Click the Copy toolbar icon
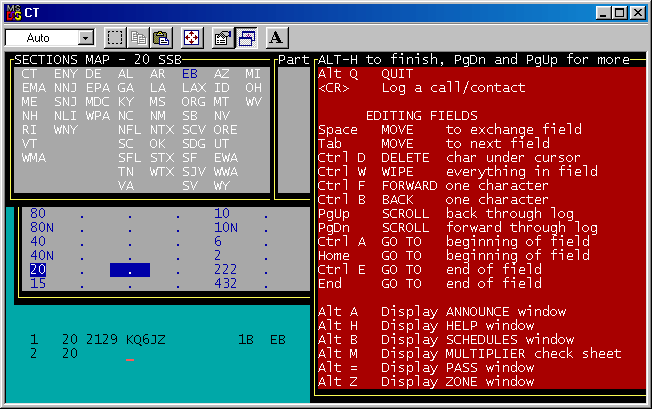The height and width of the screenshot is (409, 652). point(138,38)
